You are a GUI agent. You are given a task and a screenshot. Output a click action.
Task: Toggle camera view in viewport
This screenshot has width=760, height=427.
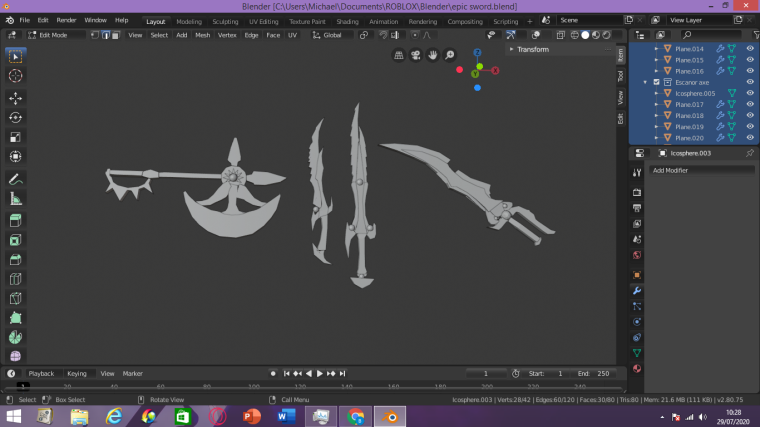point(415,55)
